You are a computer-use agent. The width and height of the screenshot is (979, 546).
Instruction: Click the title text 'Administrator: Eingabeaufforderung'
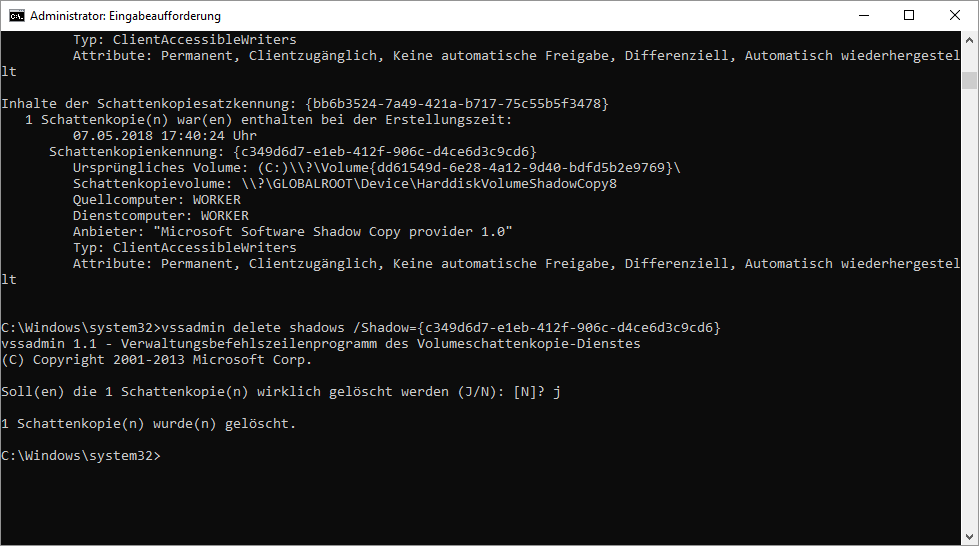pyautogui.click(x=126, y=16)
